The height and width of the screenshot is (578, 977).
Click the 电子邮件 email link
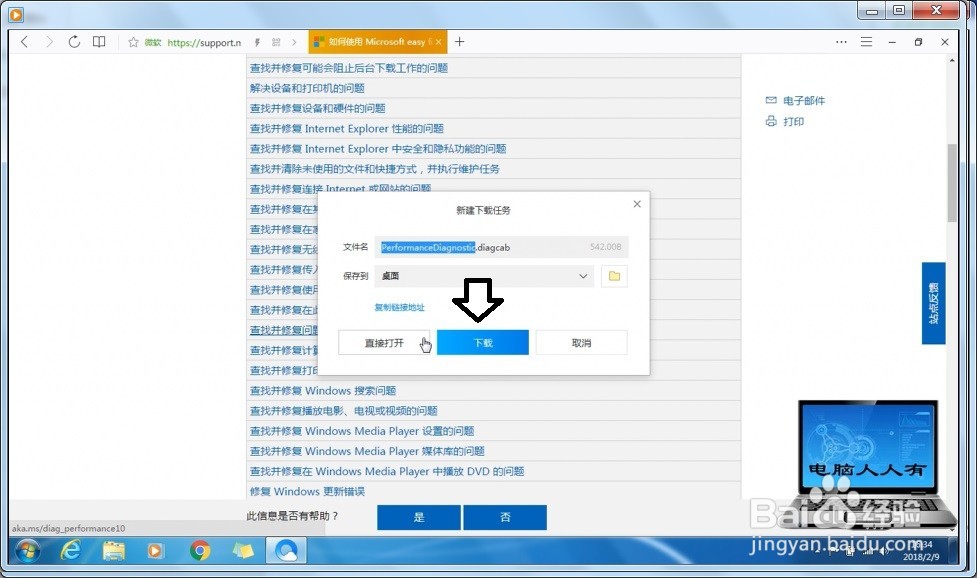click(795, 100)
